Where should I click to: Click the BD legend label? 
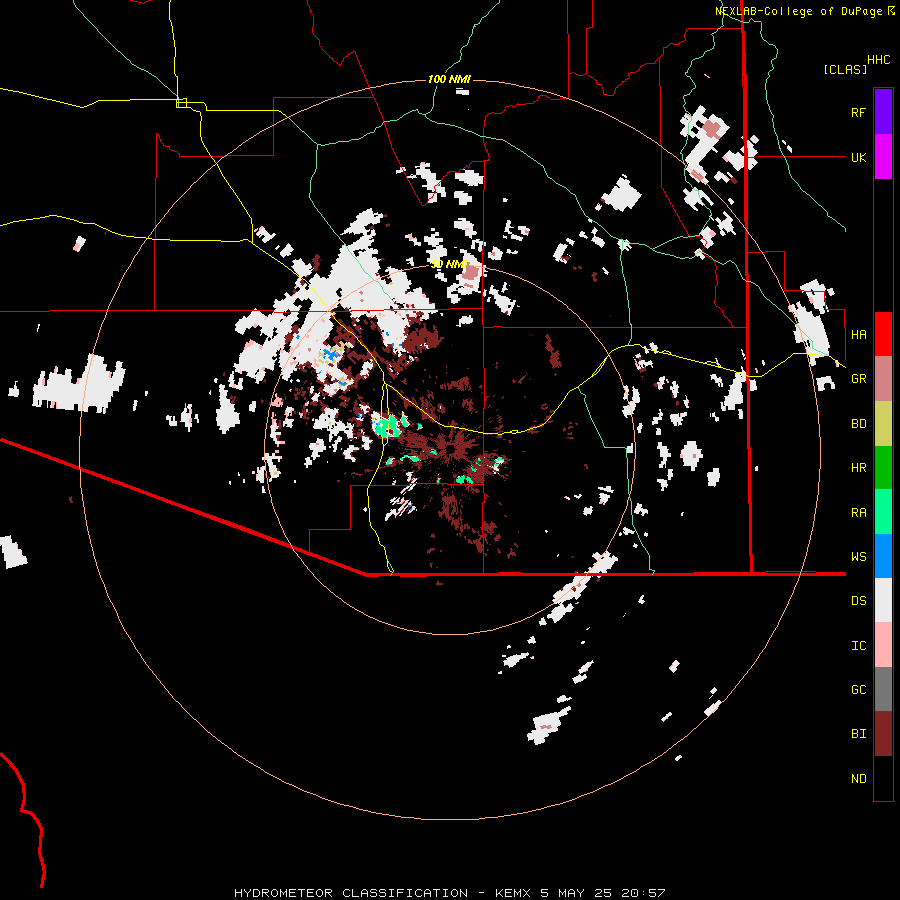click(x=858, y=424)
